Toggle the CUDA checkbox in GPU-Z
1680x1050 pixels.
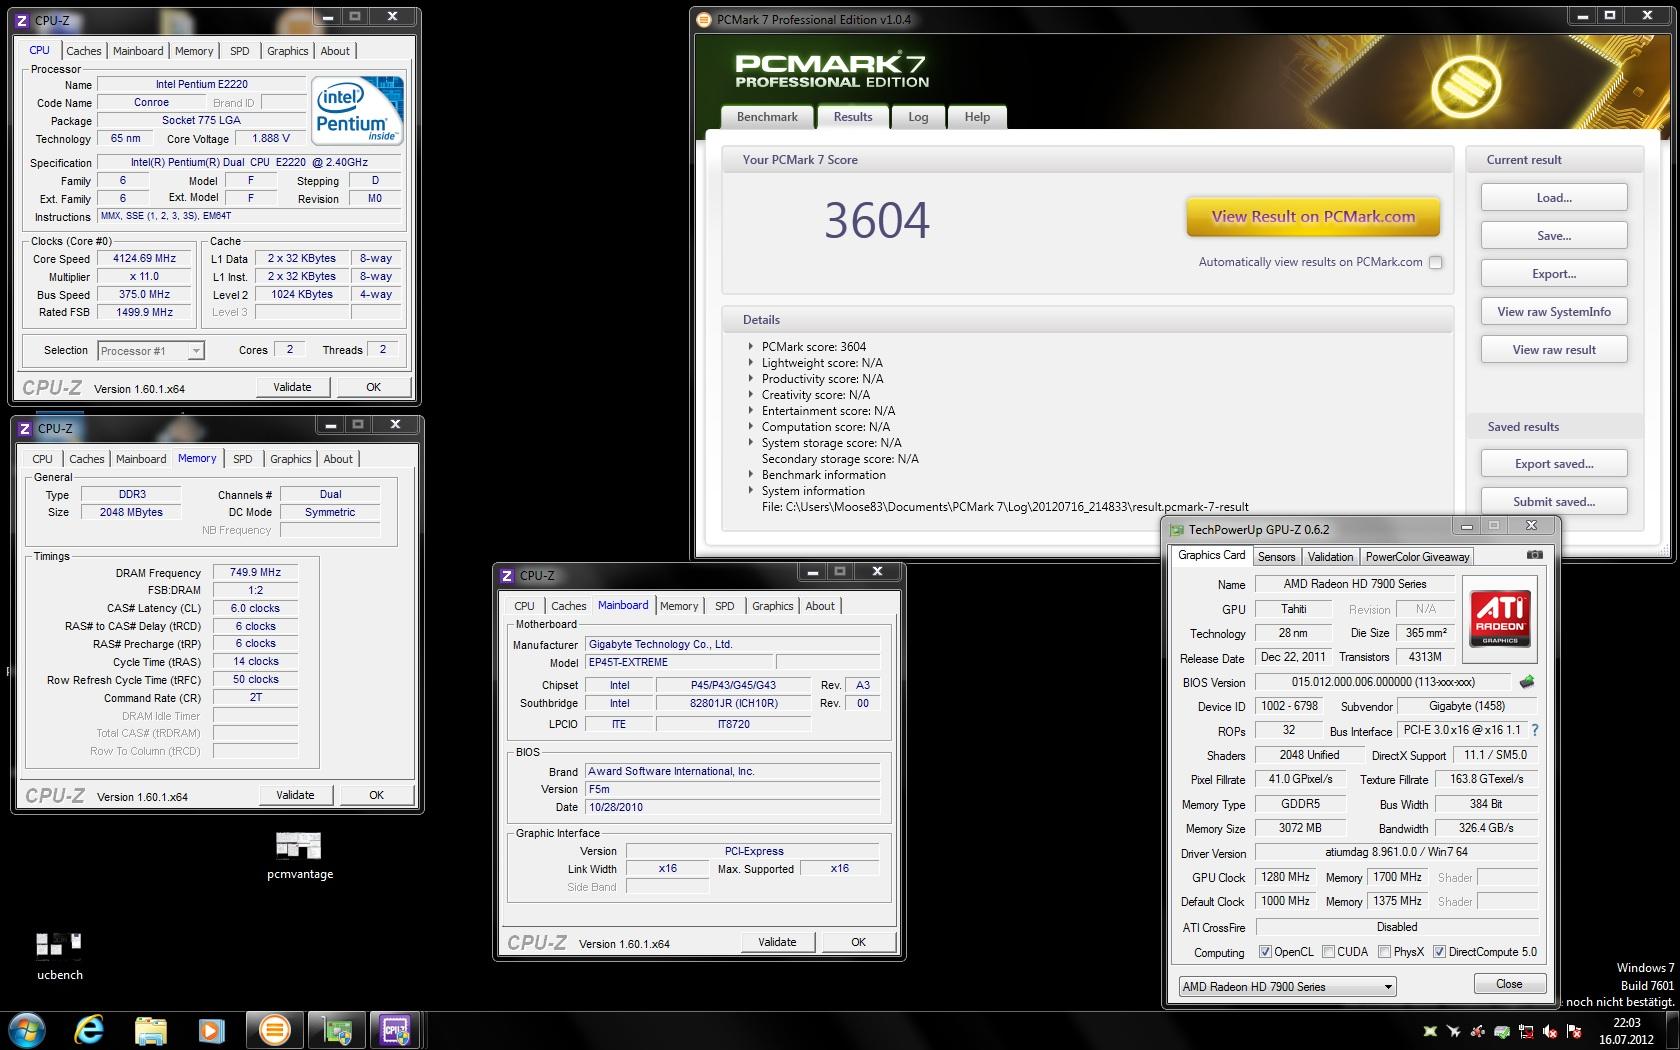click(1329, 952)
